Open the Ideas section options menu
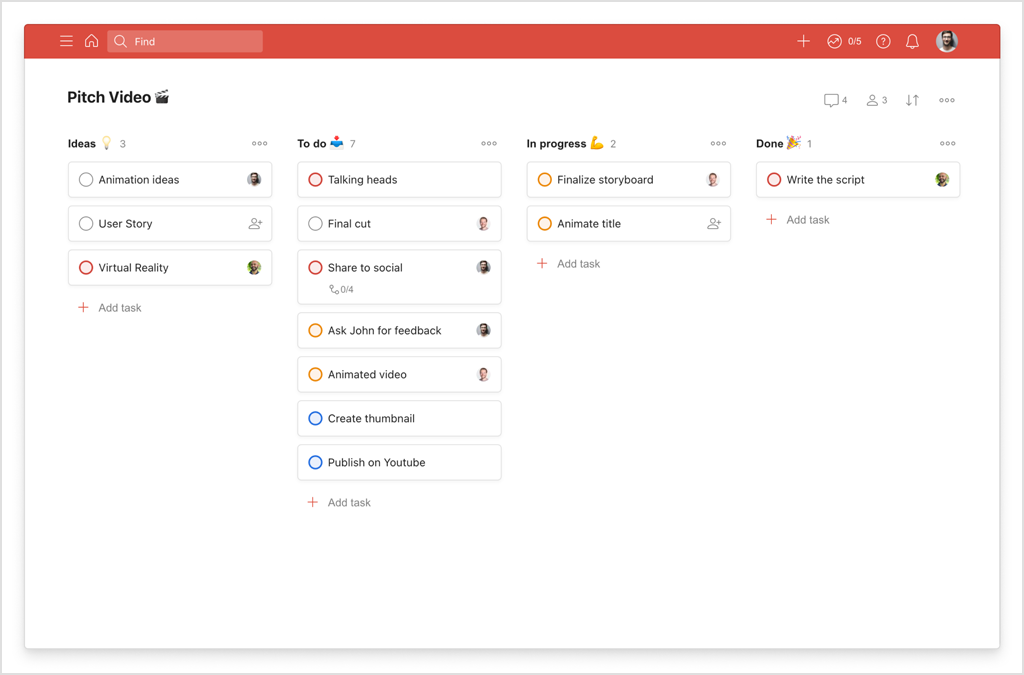Screen dimensions: 1024x675 pos(259,143)
